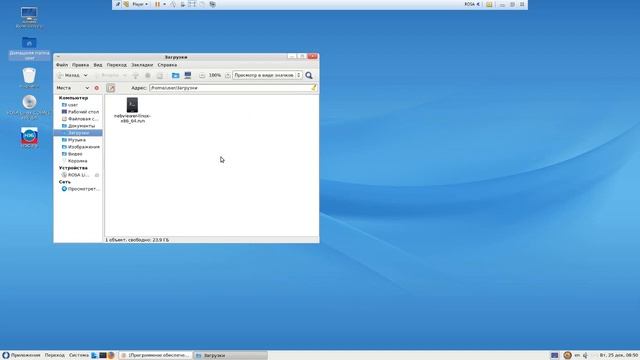
Task: Click the 100% zoom level label
Action: click(x=215, y=76)
